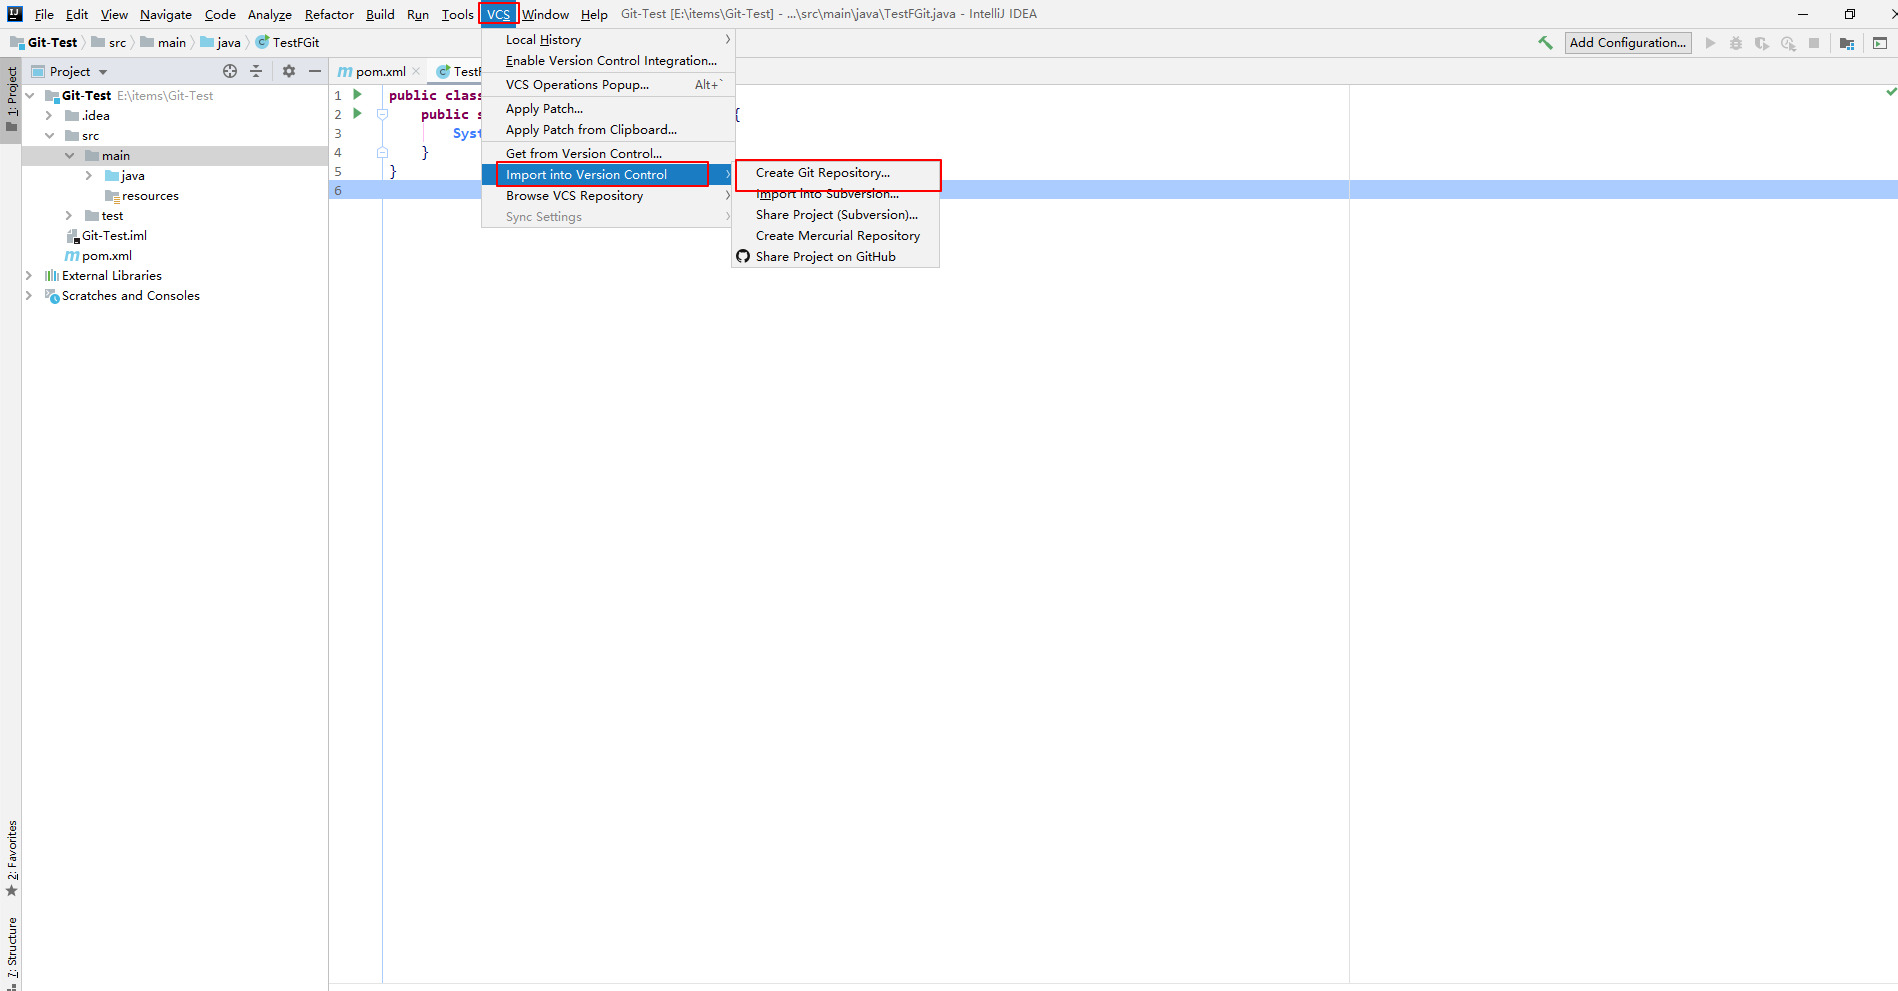Close the pom.xml tab
The height and width of the screenshot is (991, 1898).
pyautogui.click(x=416, y=71)
